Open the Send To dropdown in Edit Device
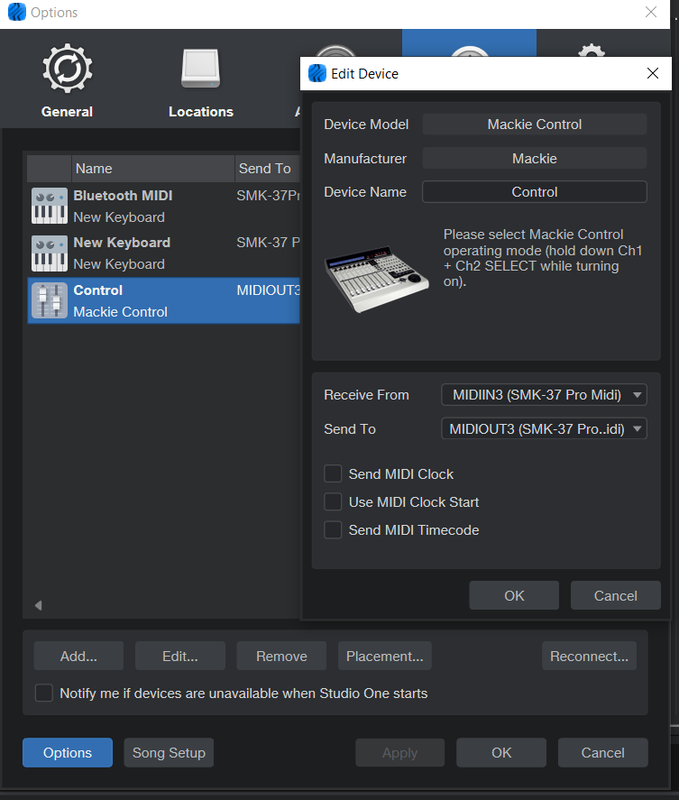This screenshot has width=679, height=800. click(x=544, y=429)
